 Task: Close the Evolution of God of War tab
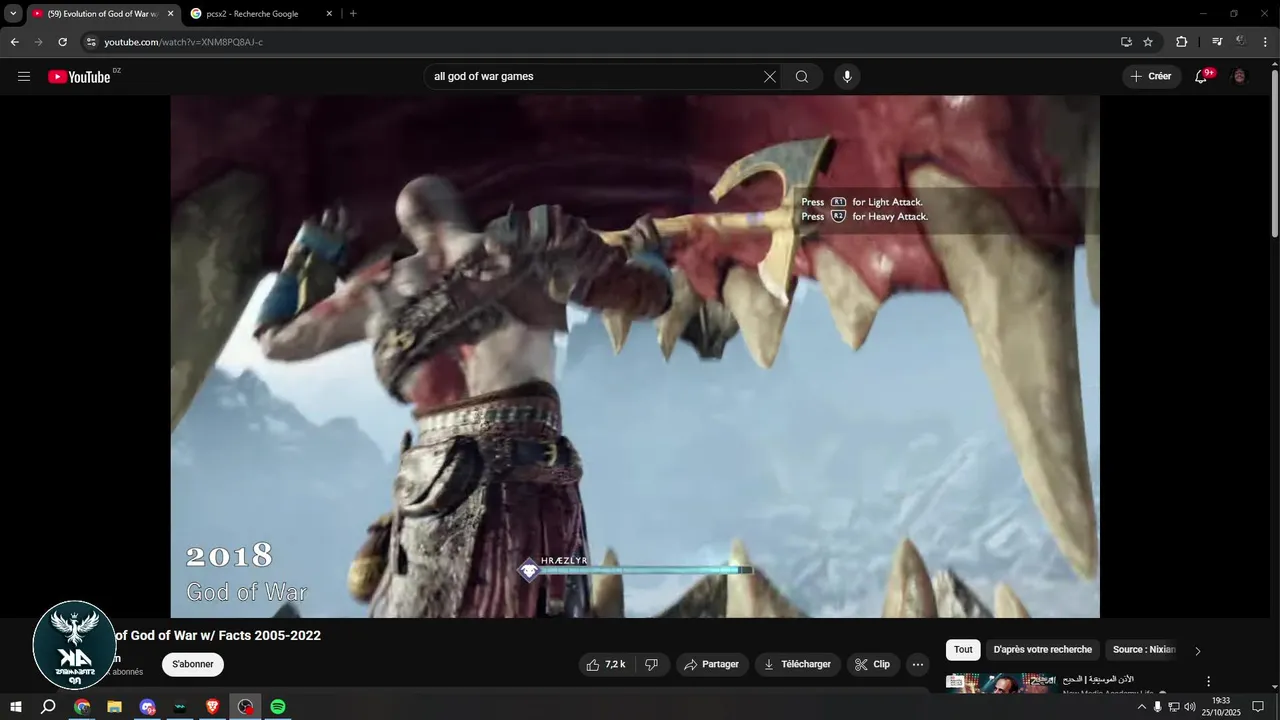click(x=171, y=14)
